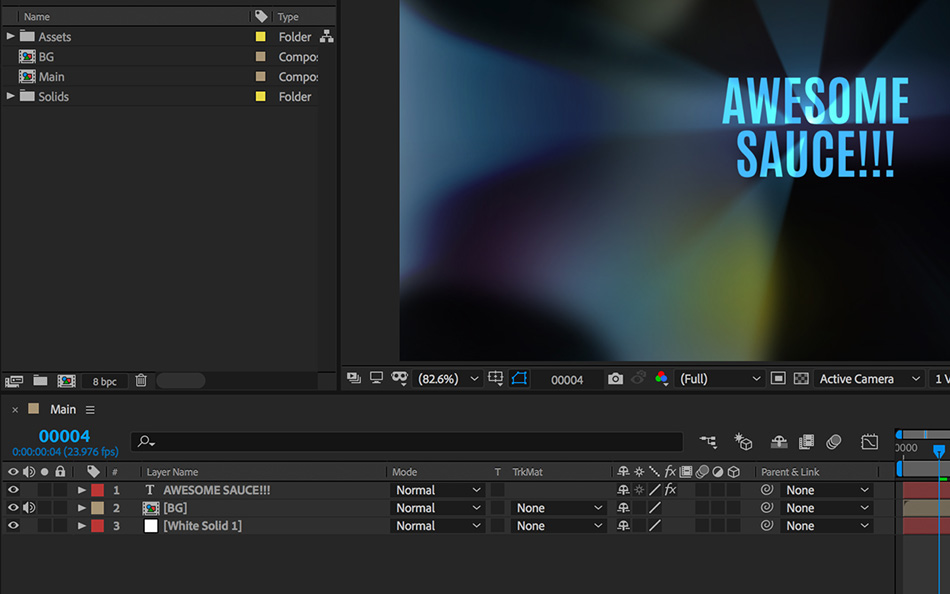Open blending Mode dropdown for BG layer
The image size is (950, 594).
438,508
